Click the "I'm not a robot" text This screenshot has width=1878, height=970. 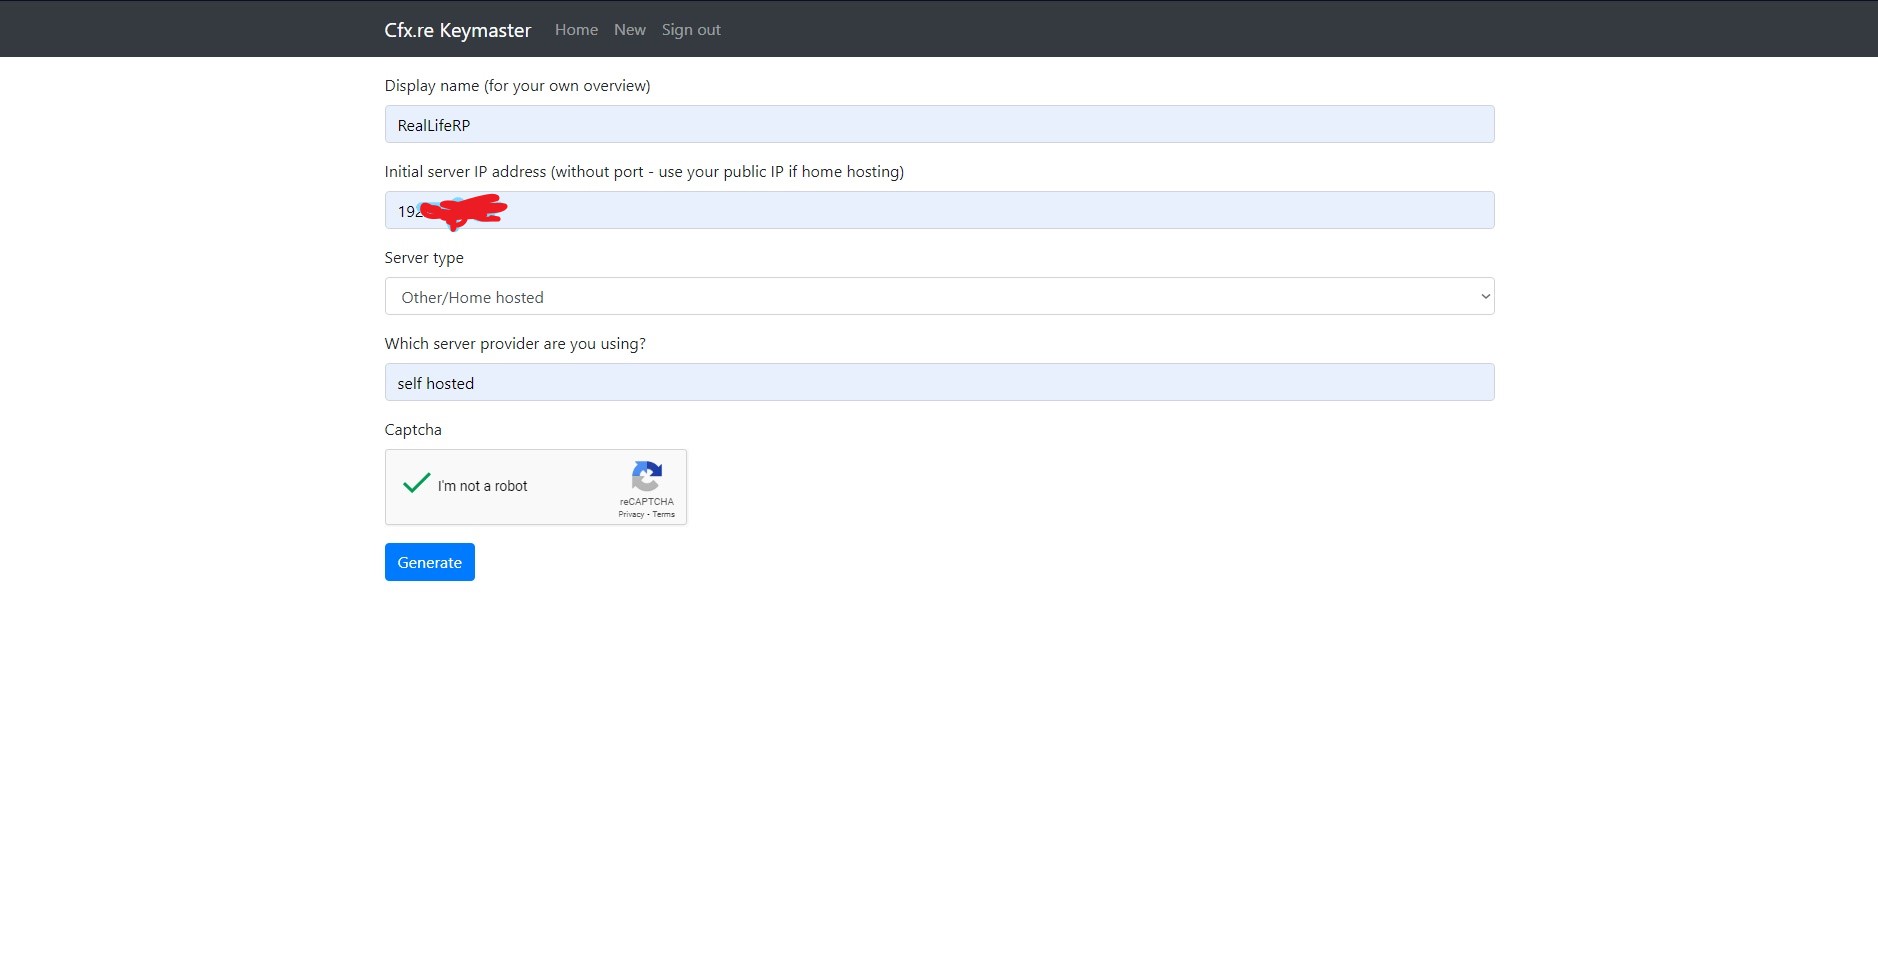pyautogui.click(x=482, y=486)
